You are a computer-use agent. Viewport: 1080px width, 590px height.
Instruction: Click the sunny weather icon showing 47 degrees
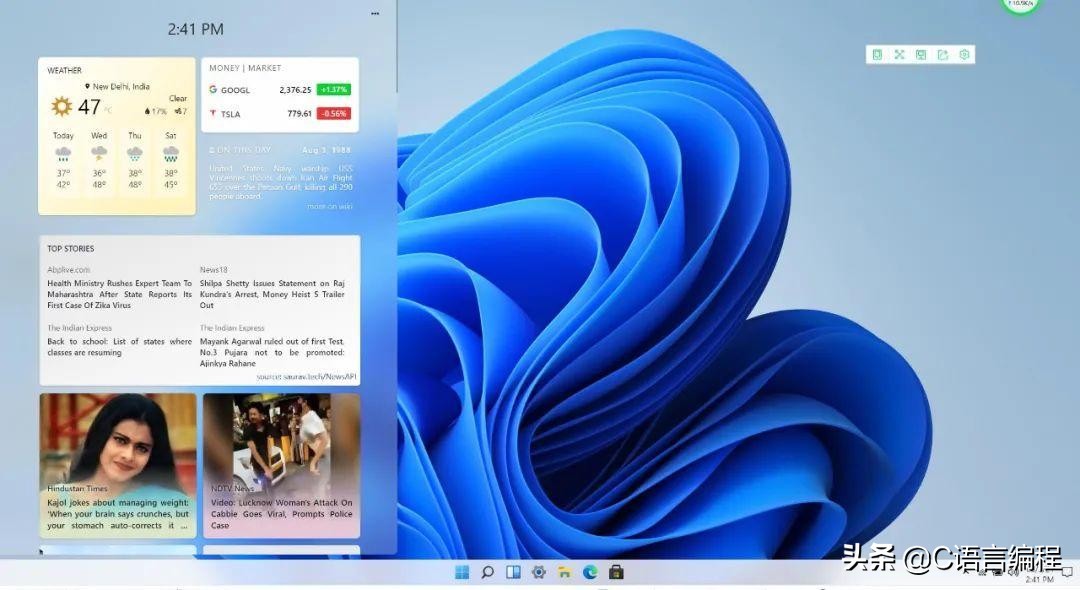pos(61,105)
